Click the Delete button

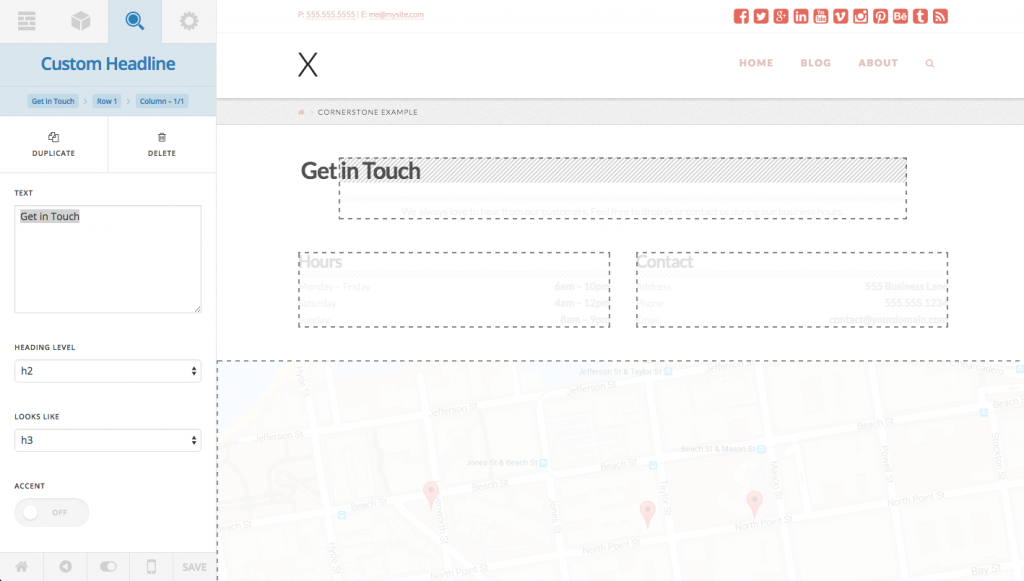161,145
